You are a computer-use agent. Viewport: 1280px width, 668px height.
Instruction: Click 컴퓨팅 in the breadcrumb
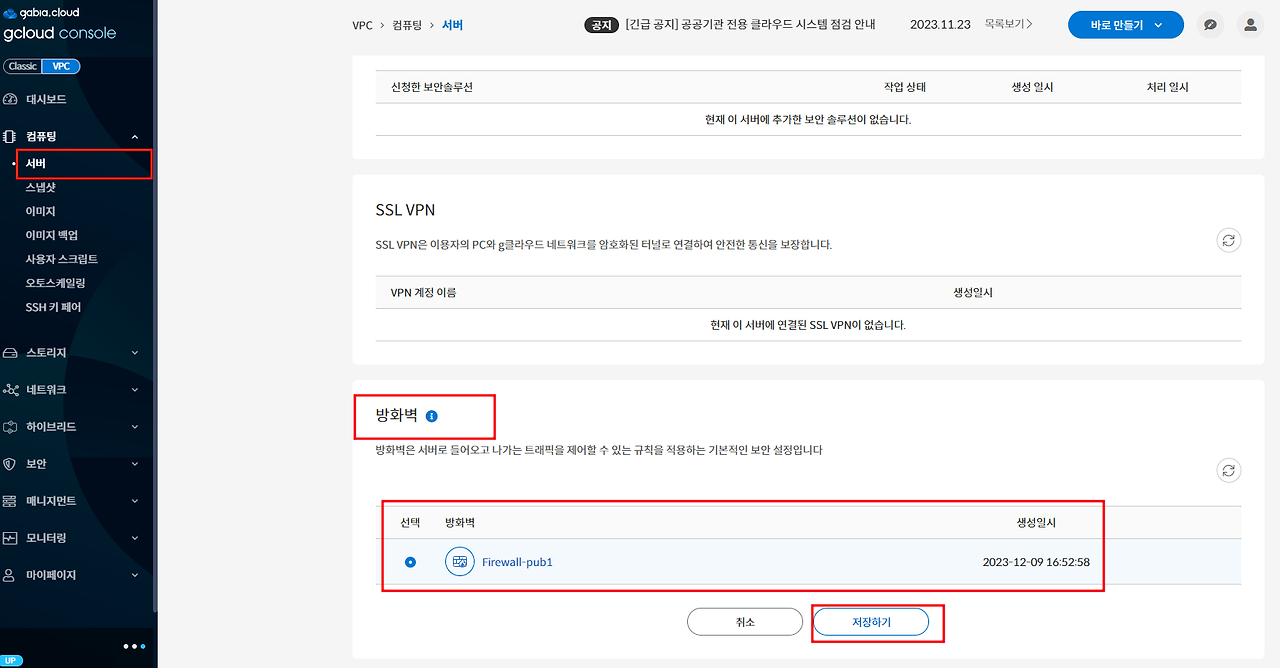pos(408,25)
